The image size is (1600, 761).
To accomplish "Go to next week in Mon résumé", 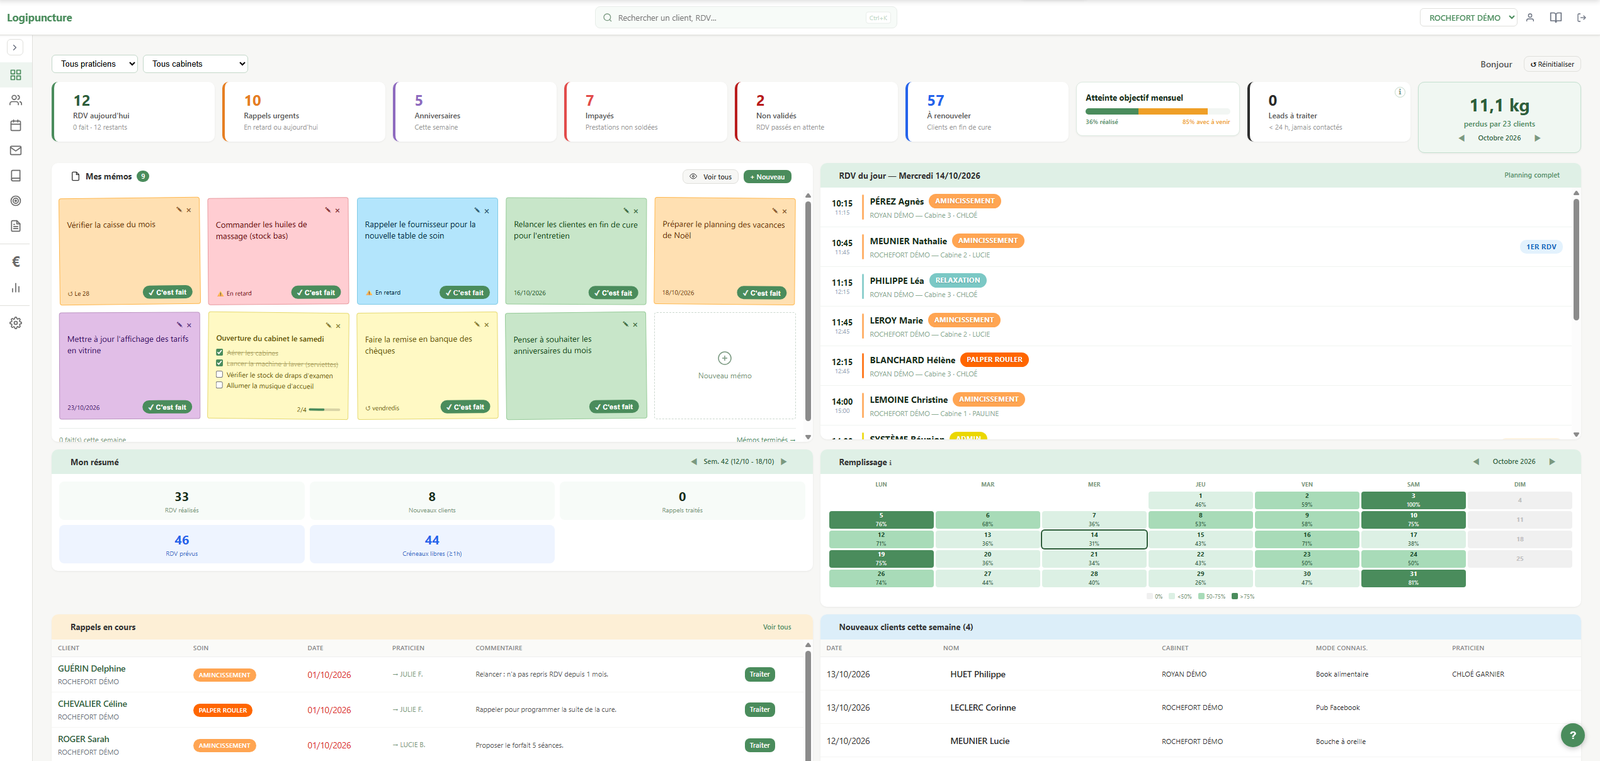I will (x=784, y=462).
